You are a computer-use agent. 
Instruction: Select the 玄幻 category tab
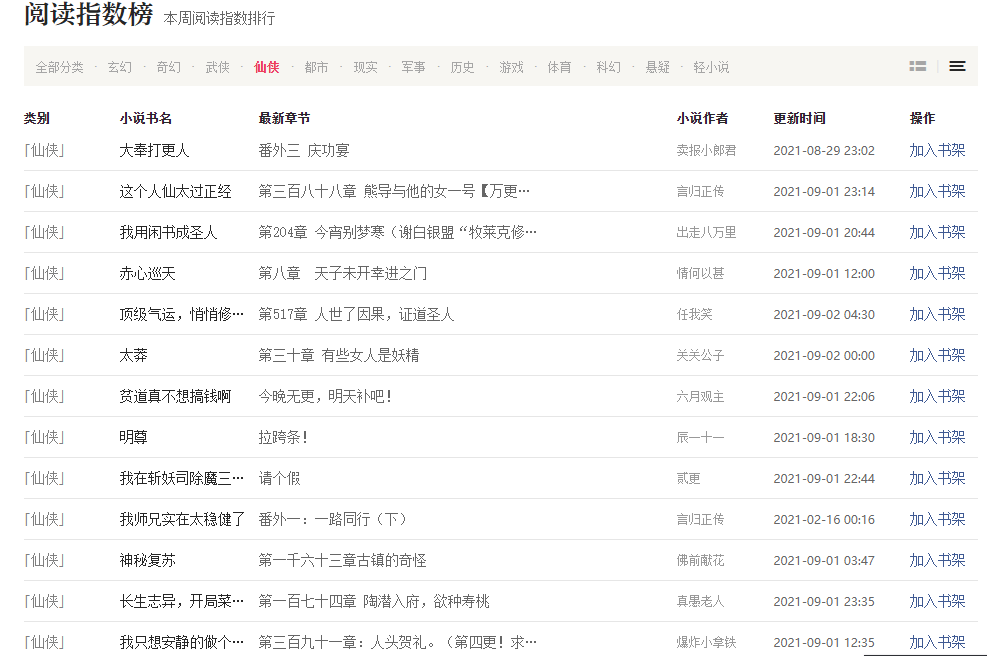[119, 67]
